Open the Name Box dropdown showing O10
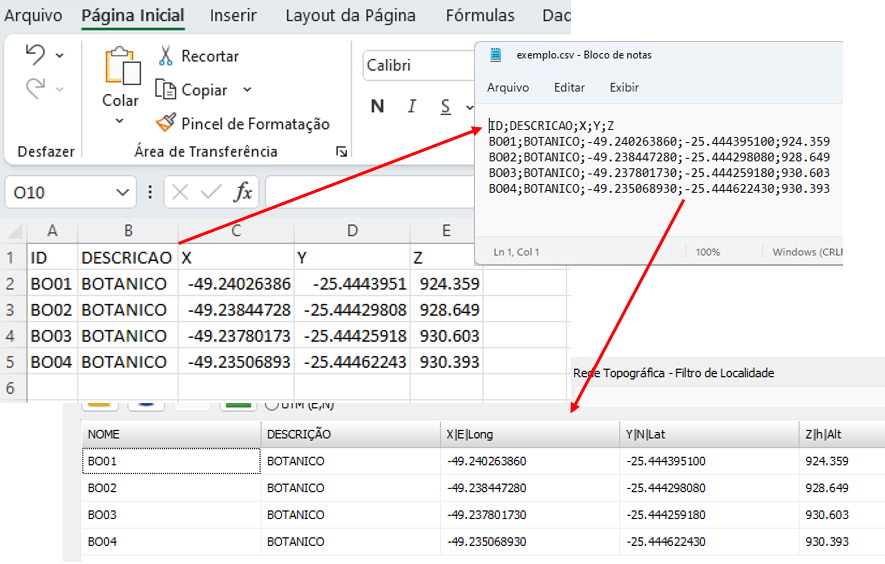885x564 pixels. point(122,193)
